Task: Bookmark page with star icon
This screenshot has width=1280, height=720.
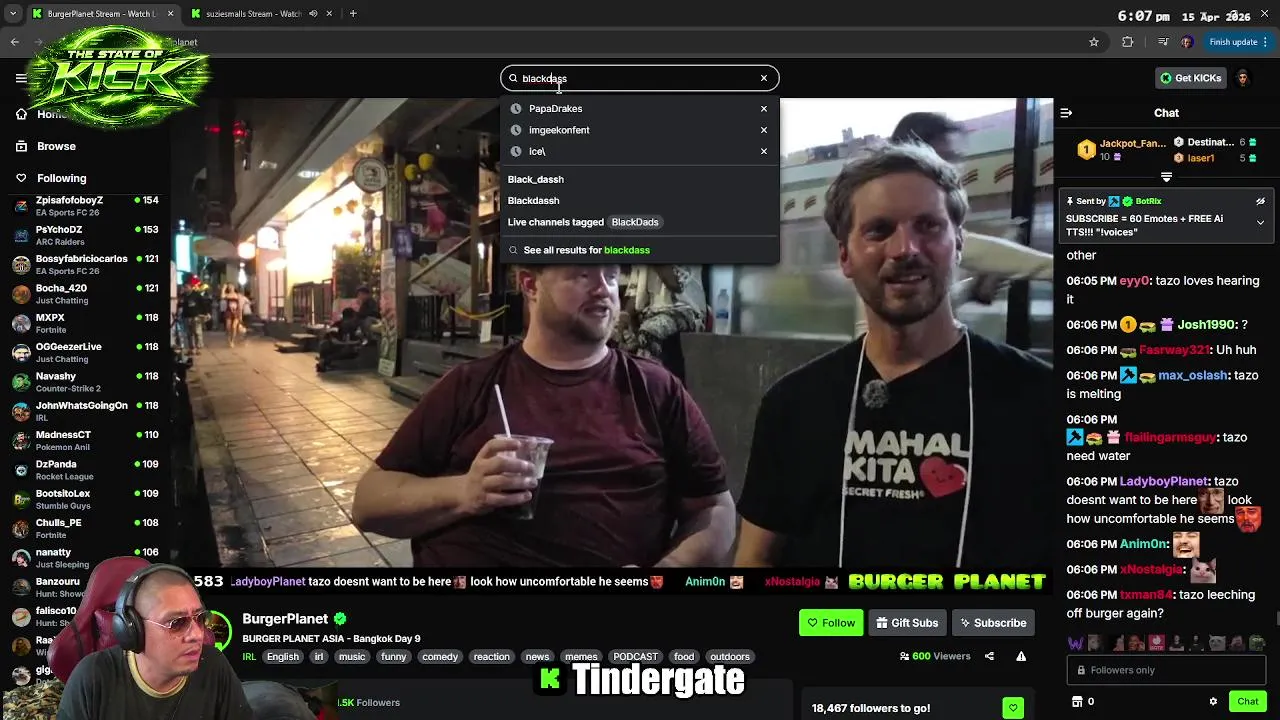Action: (1094, 42)
